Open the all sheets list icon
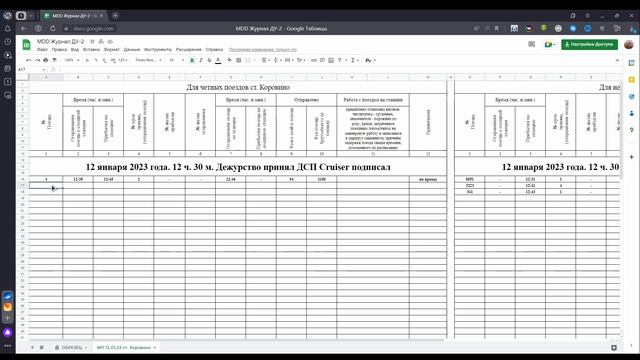Screen dimensions: 640x360 (x=42, y=347)
